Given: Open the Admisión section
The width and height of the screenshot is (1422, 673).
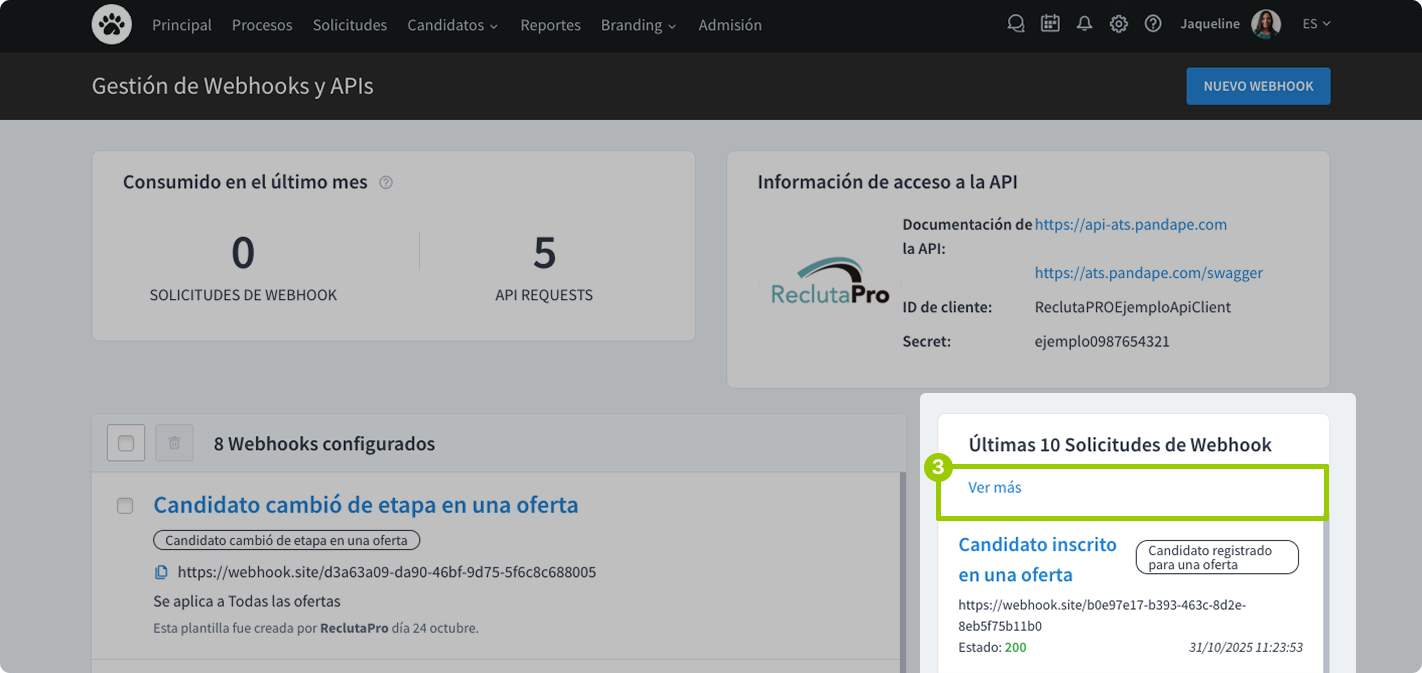Looking at the screenshot, I should click(730, 25).
